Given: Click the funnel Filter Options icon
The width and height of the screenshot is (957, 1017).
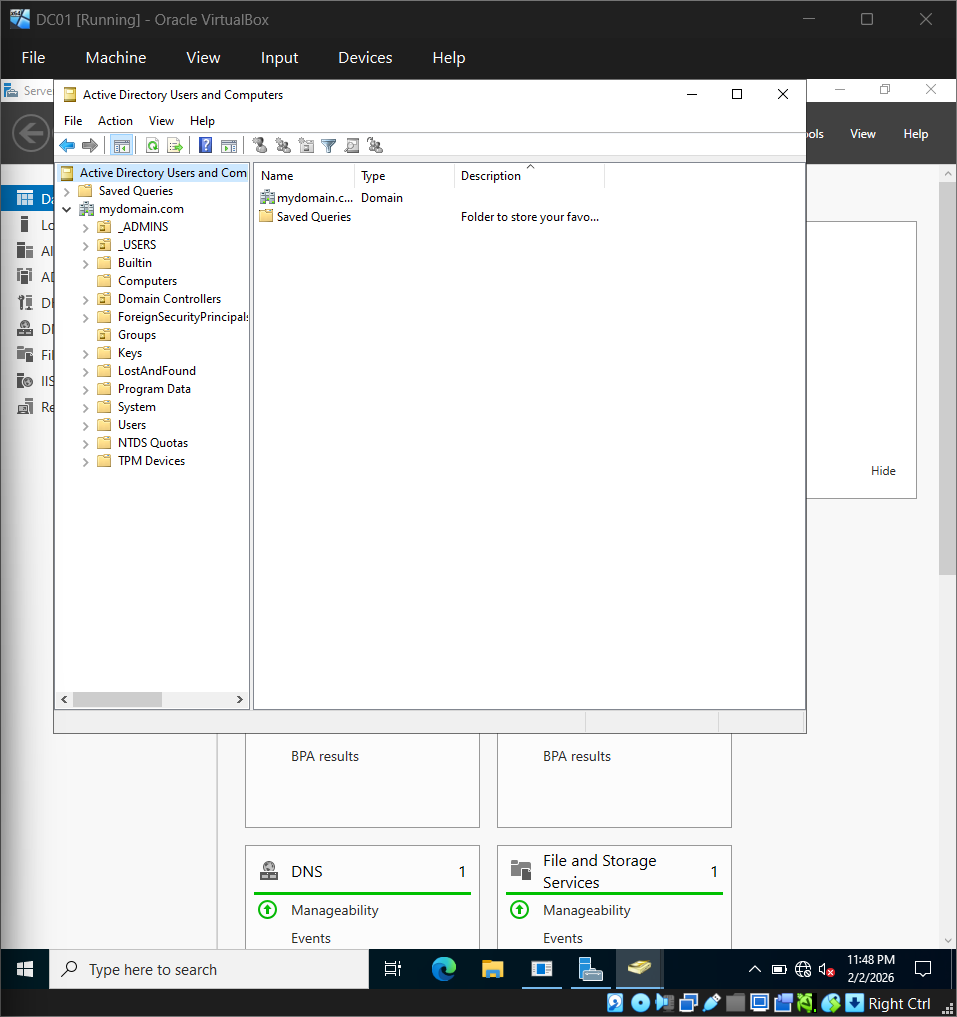Looking at the screenshot, I should (329, 146).
